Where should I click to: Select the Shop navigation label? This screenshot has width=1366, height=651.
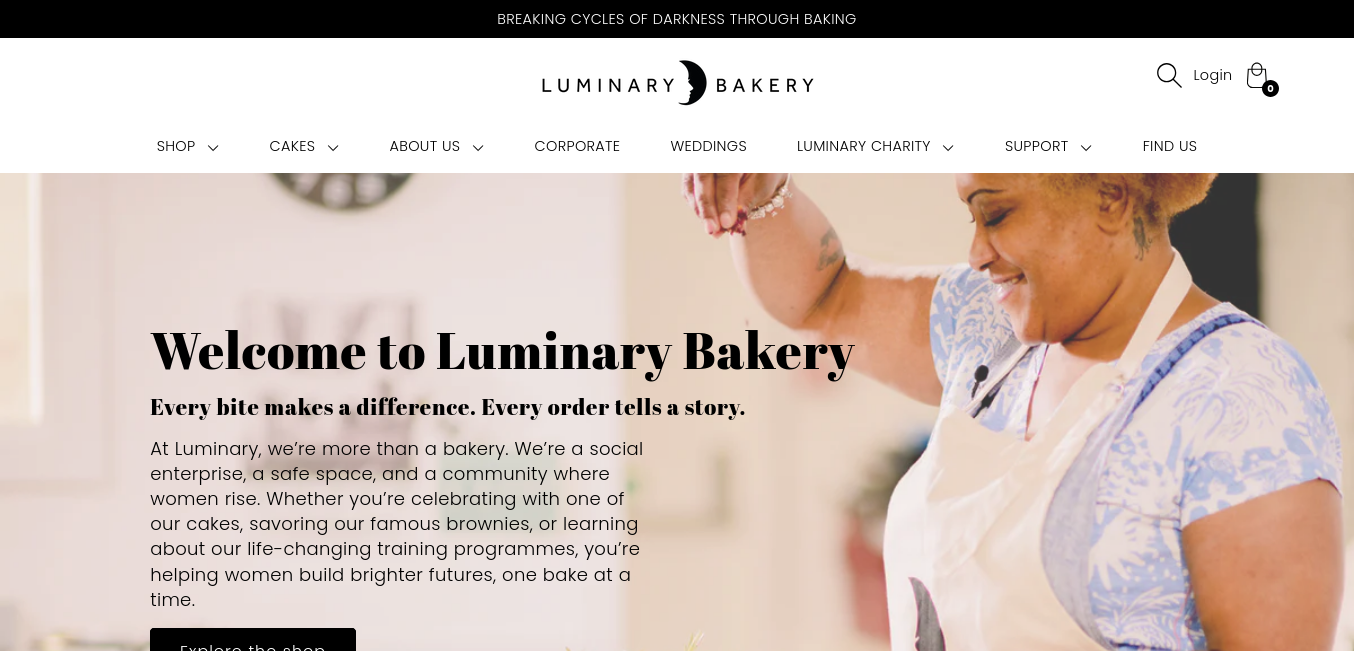point(176,146)
